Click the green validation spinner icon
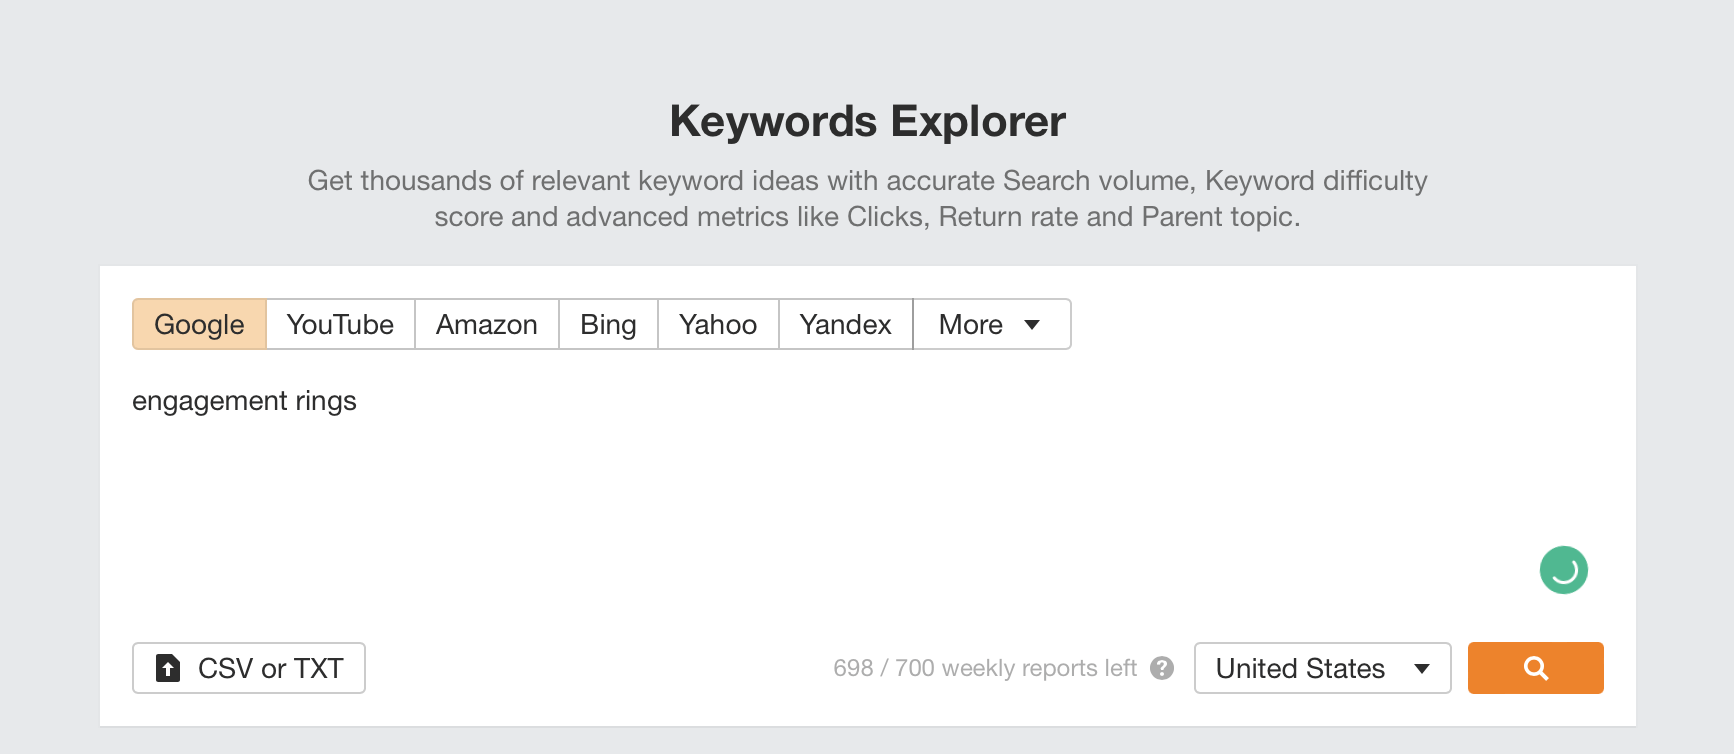The image size is (1734, 754). [x=1563, y=570]
